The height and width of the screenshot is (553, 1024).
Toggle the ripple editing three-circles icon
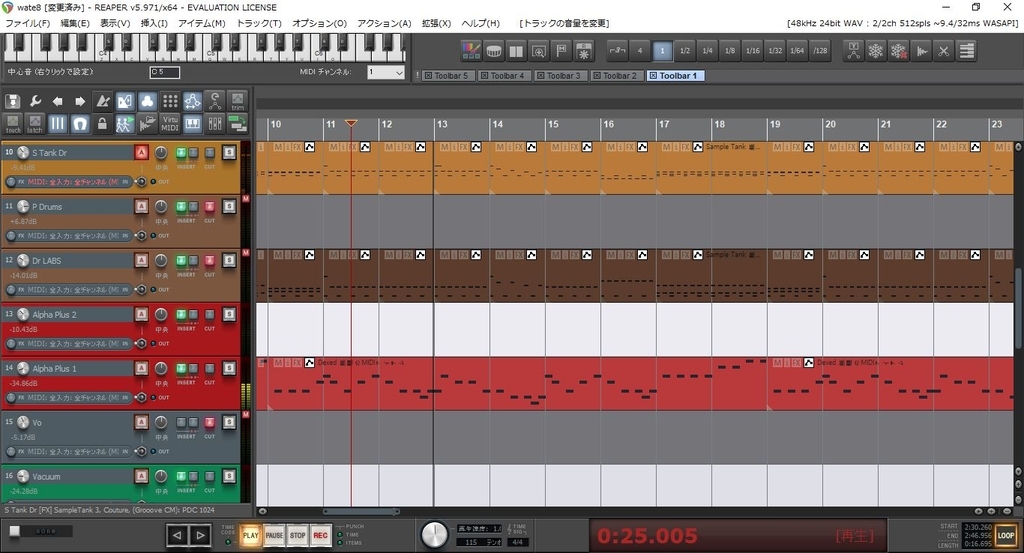coord(148,101)
